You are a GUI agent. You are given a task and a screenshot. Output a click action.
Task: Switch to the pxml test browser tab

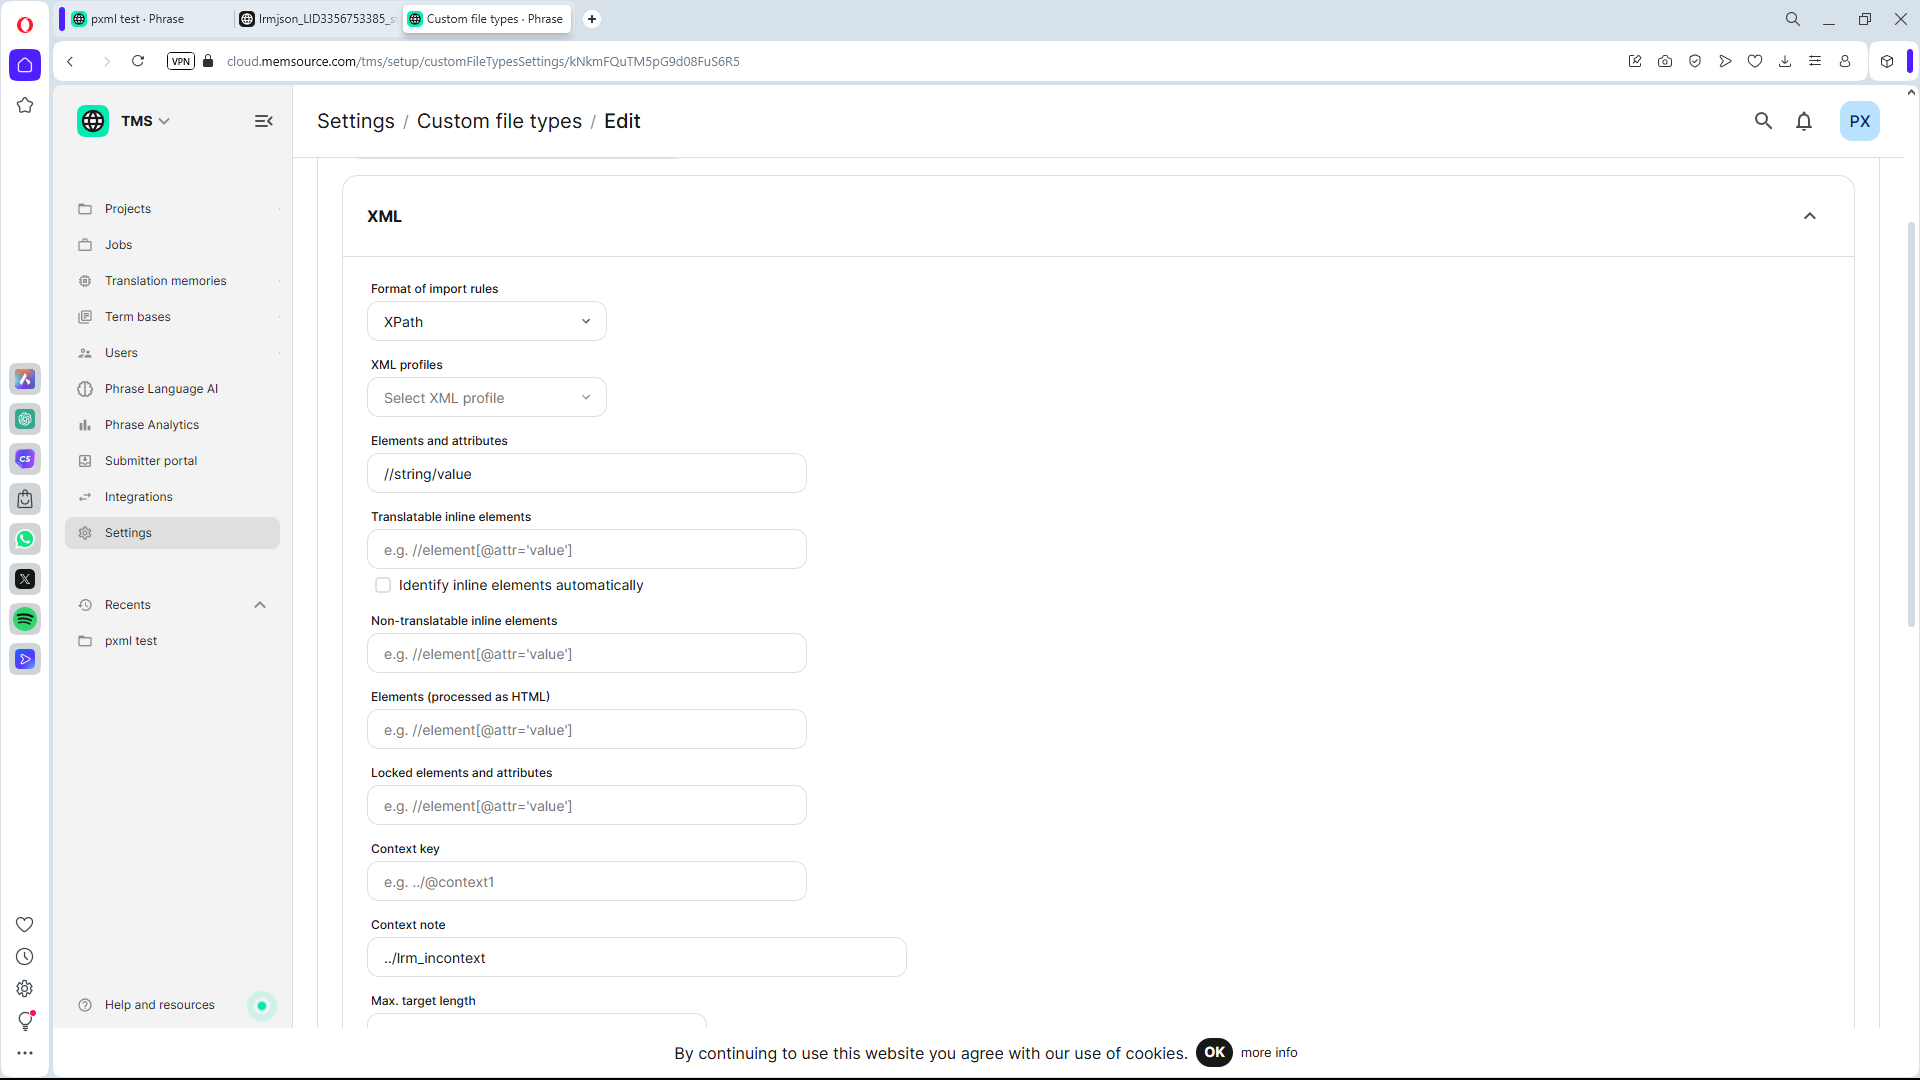click(137, 19)
